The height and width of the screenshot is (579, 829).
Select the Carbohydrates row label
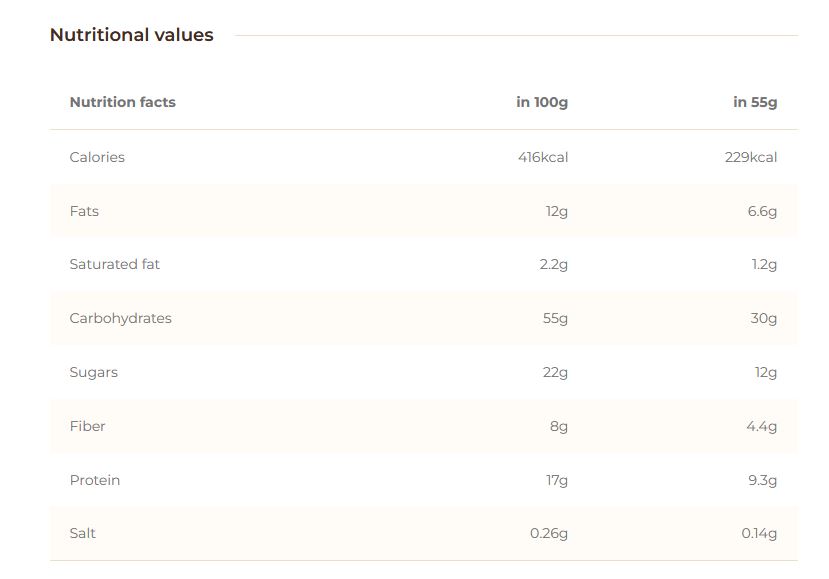121,318
